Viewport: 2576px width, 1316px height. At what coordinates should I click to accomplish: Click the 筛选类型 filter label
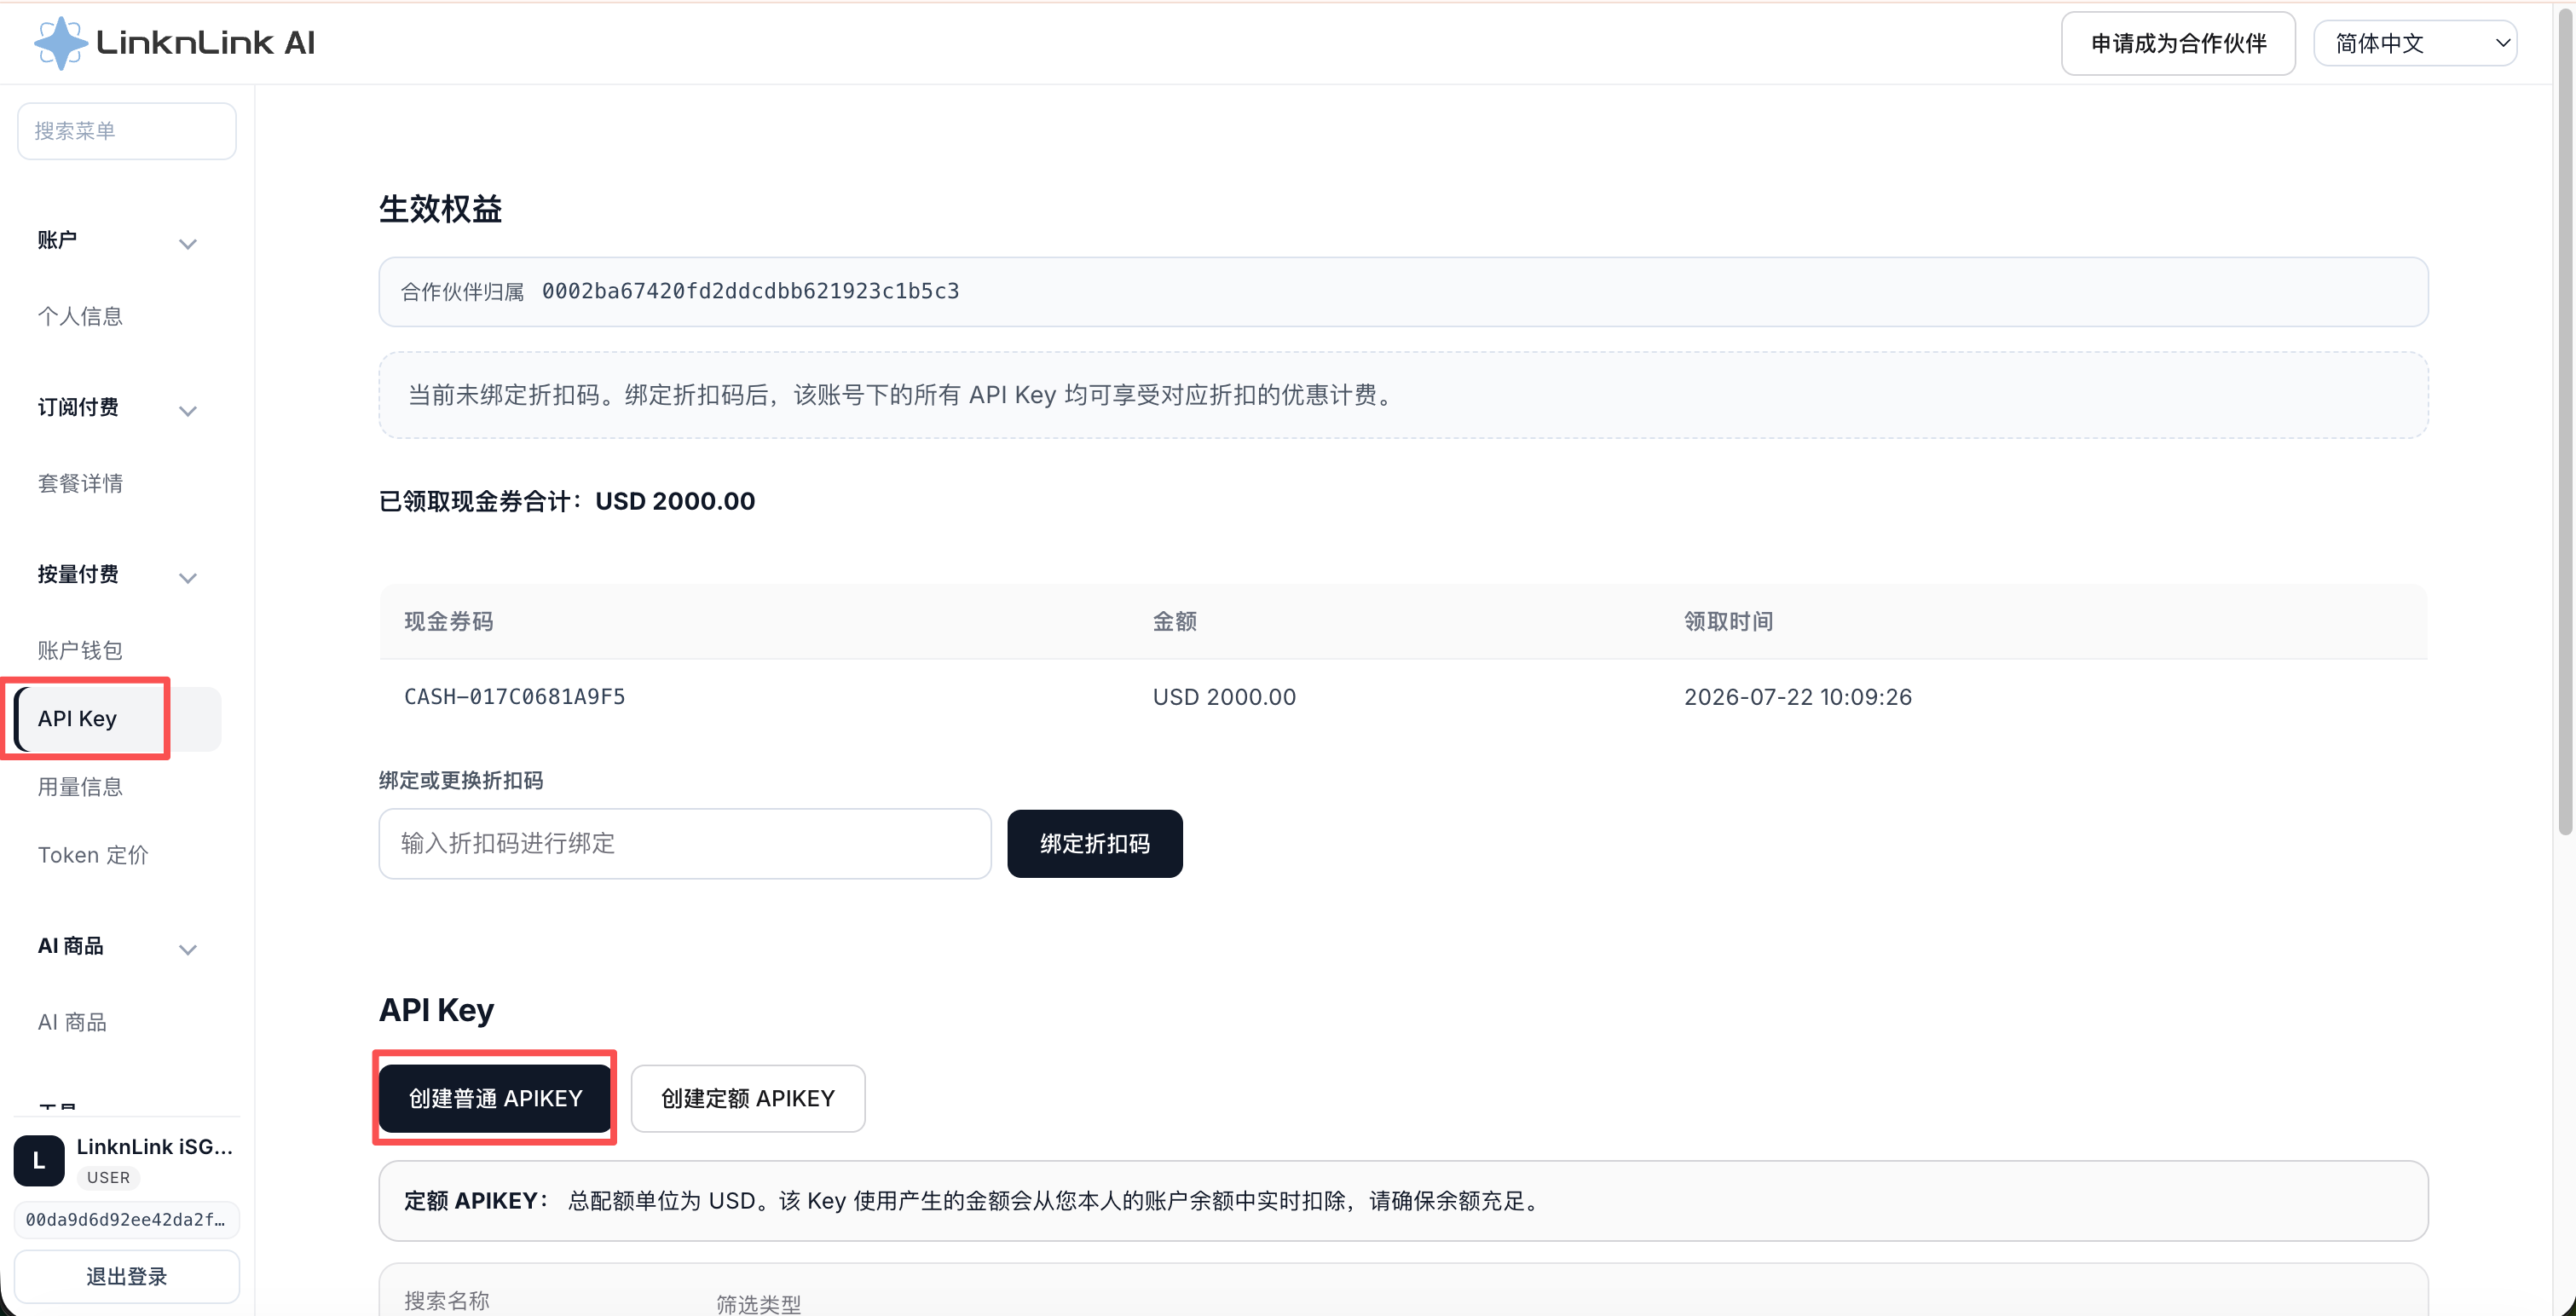[758, 1304]
